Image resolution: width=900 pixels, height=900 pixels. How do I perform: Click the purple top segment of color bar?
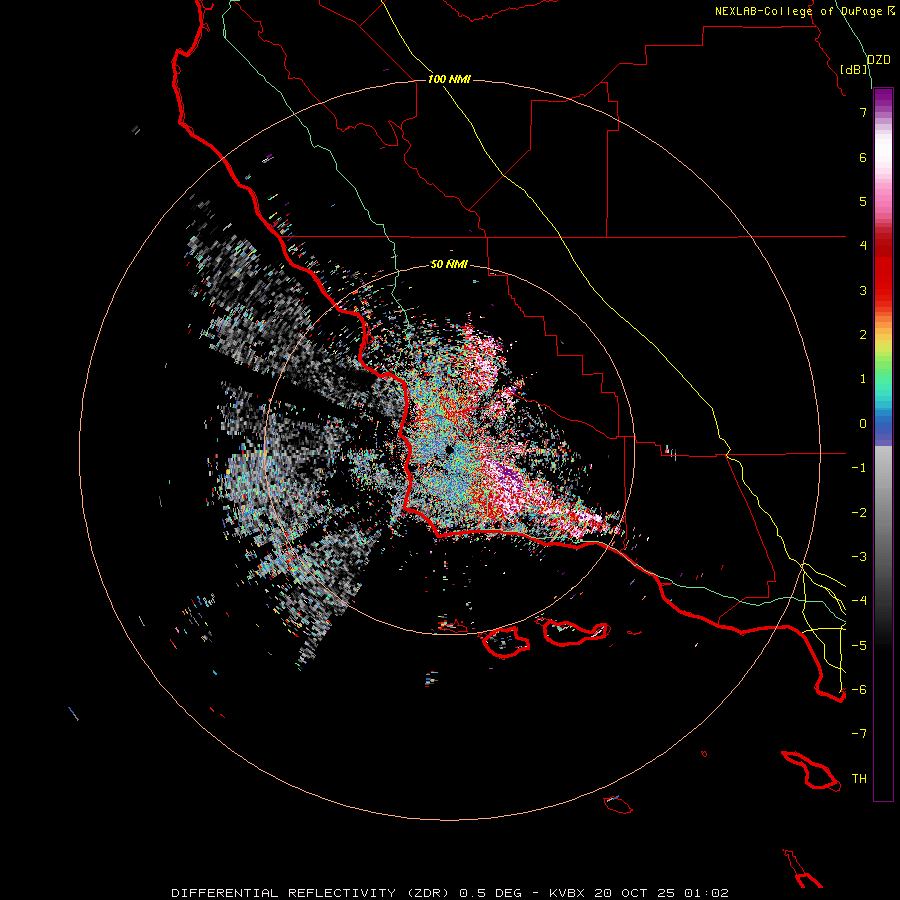(883, 99)
